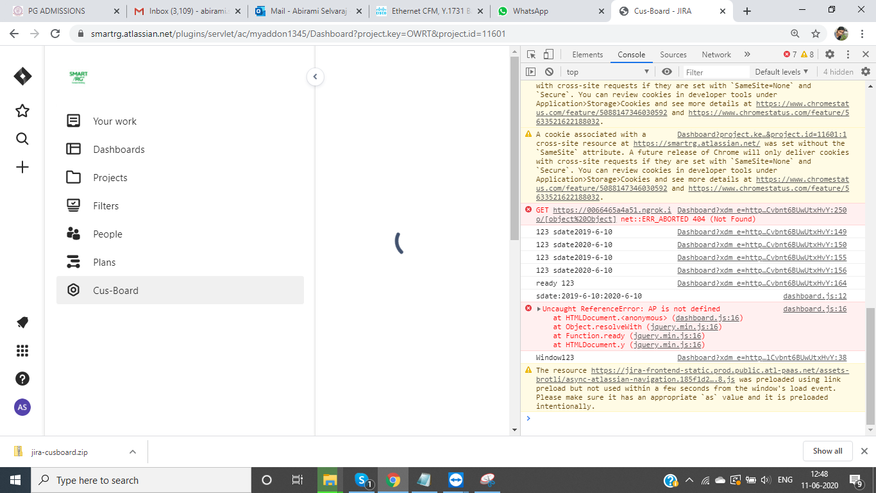Open the Notifications megaphone icon in sidebar
Viewport: 876px width, 493px height.
[22, 323]
